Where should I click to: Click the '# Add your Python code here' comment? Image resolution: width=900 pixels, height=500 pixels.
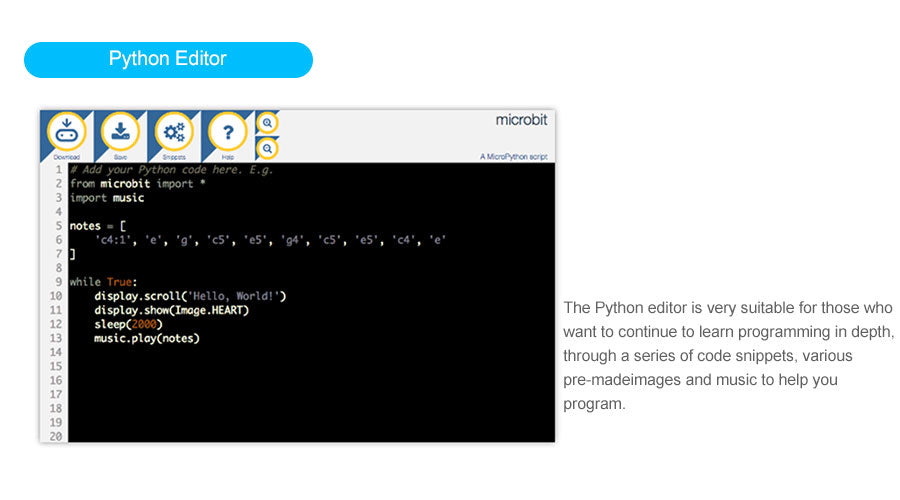click(x=171, y=170)
